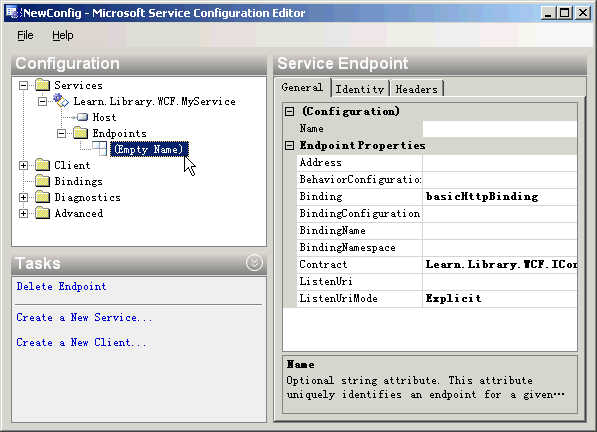Viewport: 597px width, 432px height.
Task: Click the application icon in title bar
Action: pyautogui.click(x=13, y=13)
